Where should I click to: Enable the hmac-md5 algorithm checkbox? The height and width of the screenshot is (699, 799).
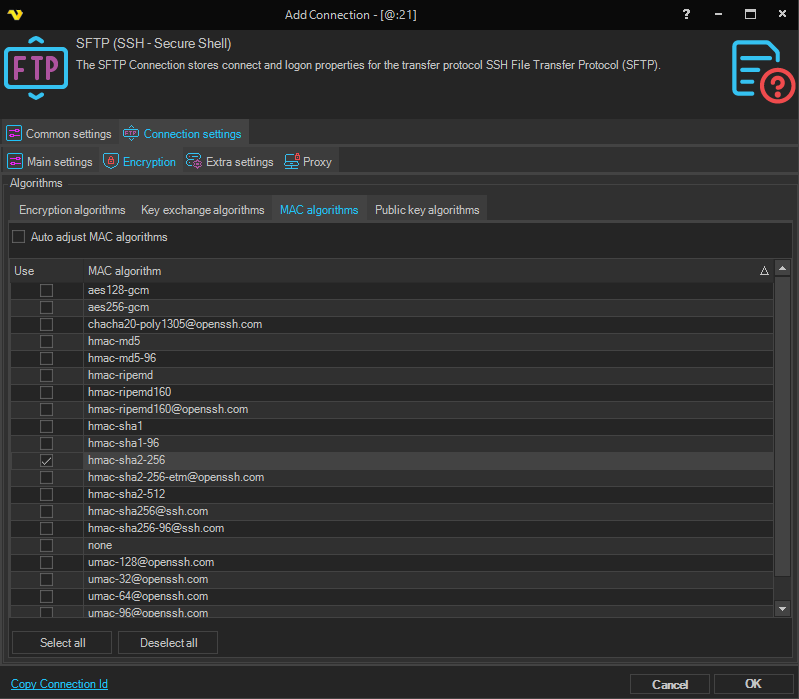coord(47,341)
